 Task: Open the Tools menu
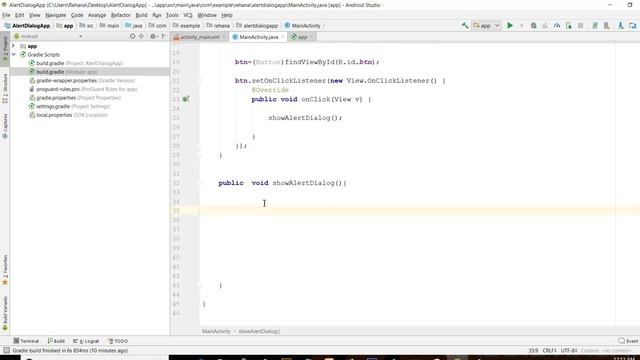[x=172, y=15]
